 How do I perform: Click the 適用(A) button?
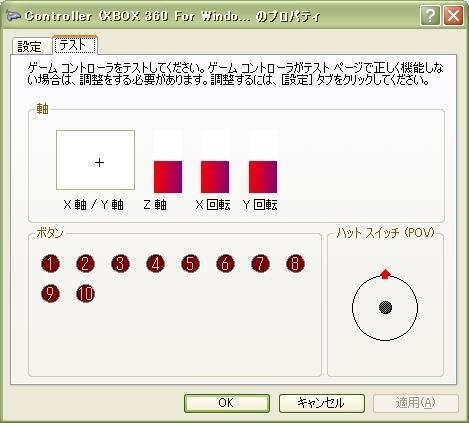tap(416, 403)
